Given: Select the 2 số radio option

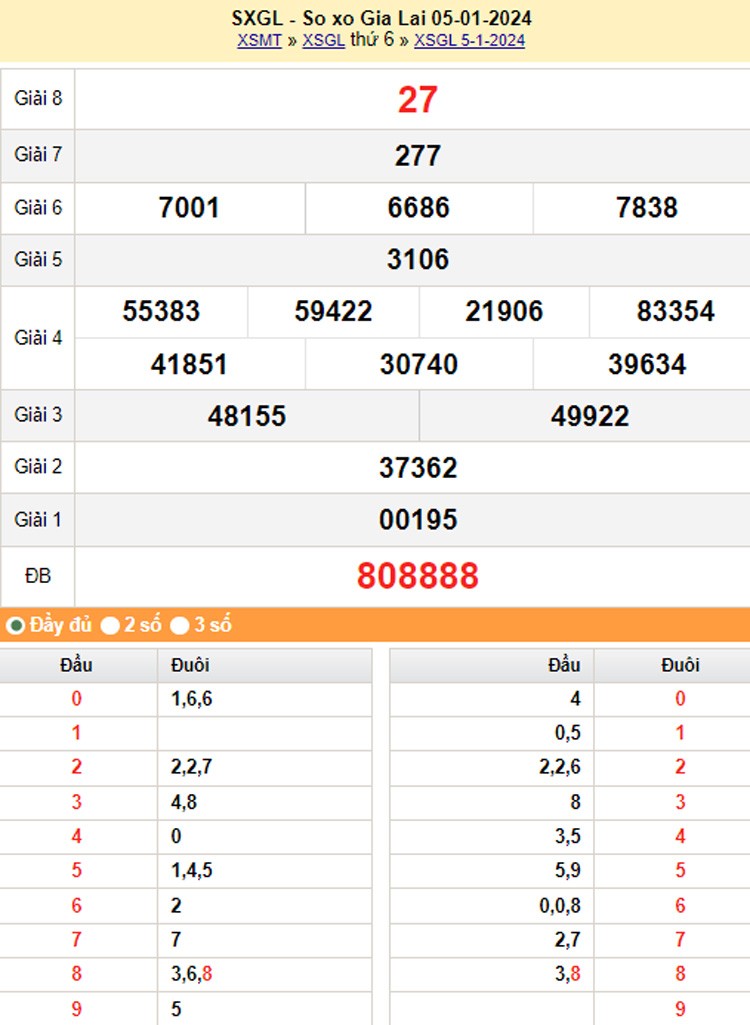Looking at the screenshot, I should 110,626.
